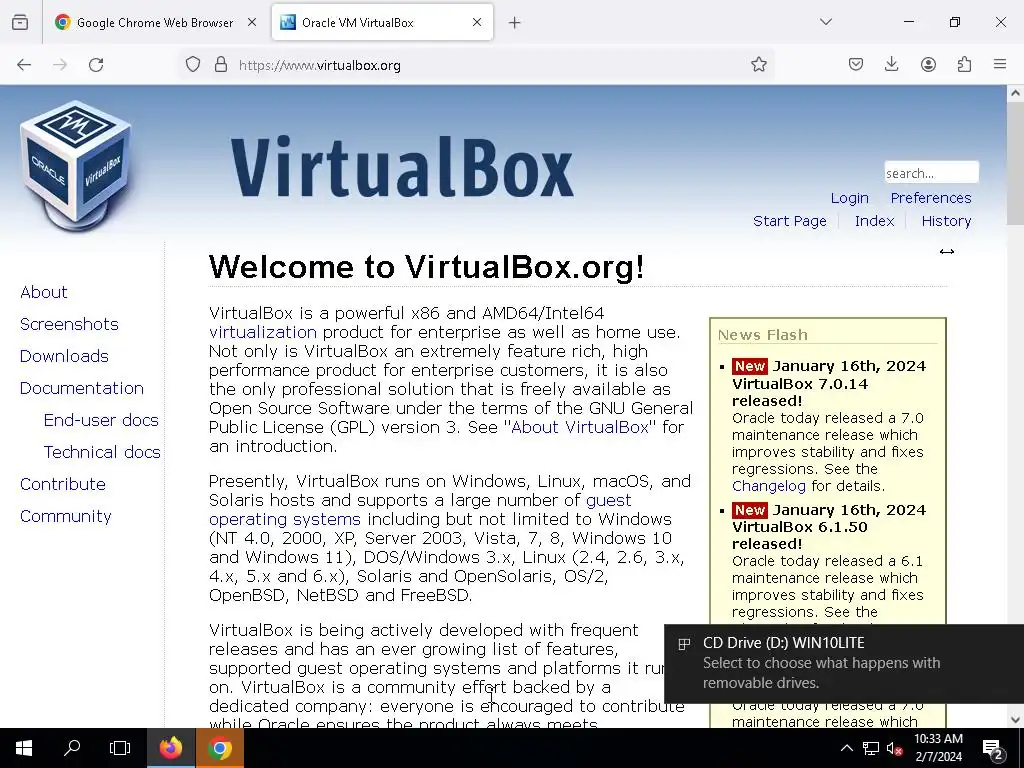The image size is (1024, 768).
Task: Click into the search... input field
Action: [931, 172]
